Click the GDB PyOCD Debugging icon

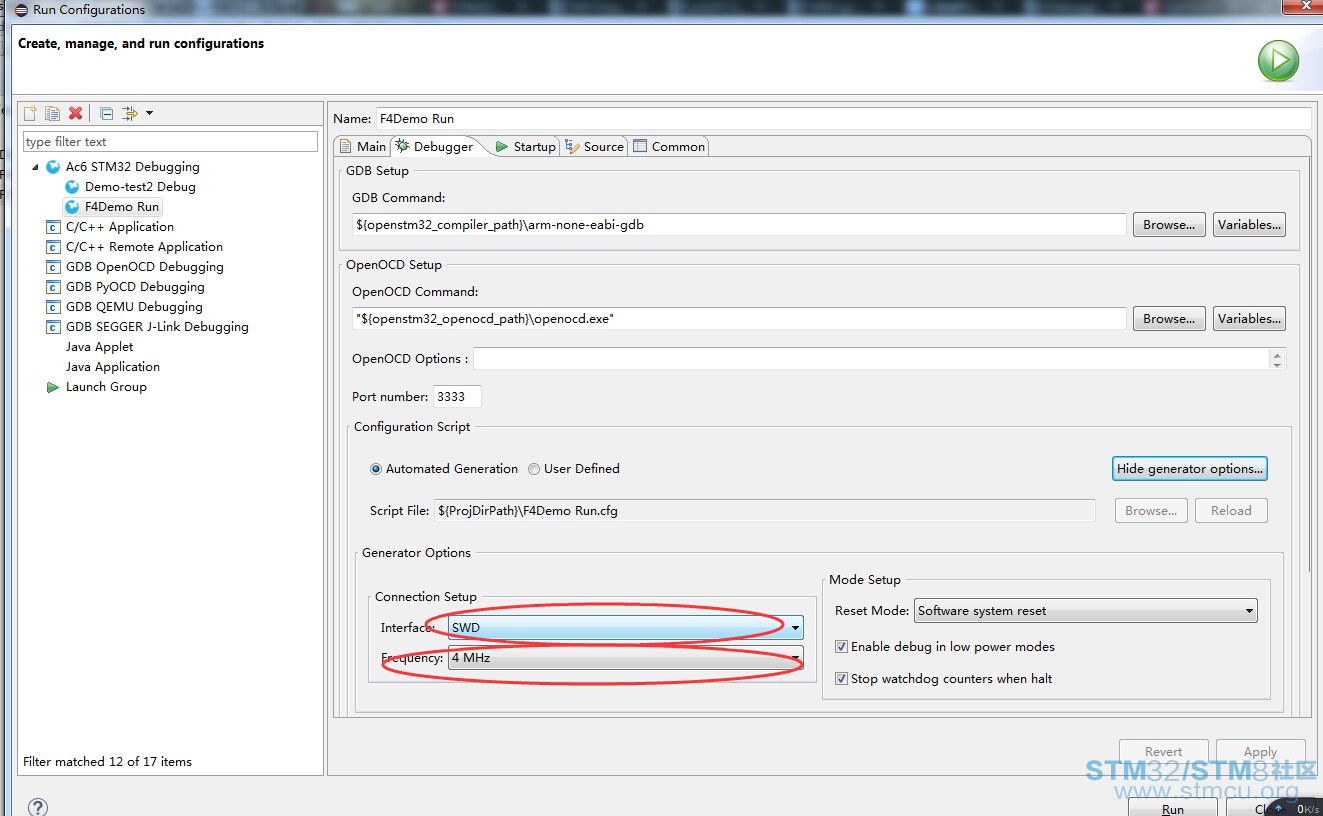[x=53, y=287]
